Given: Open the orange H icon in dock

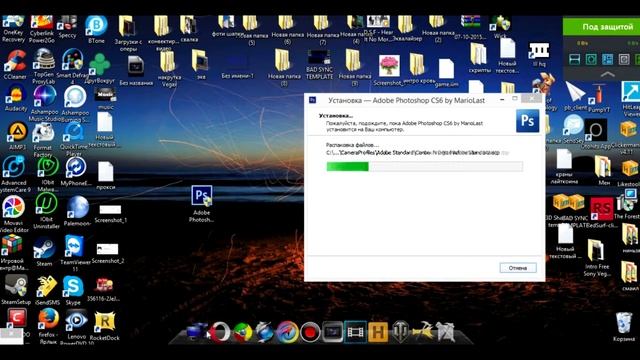Looking at the screenshot, I should point(378,332).
